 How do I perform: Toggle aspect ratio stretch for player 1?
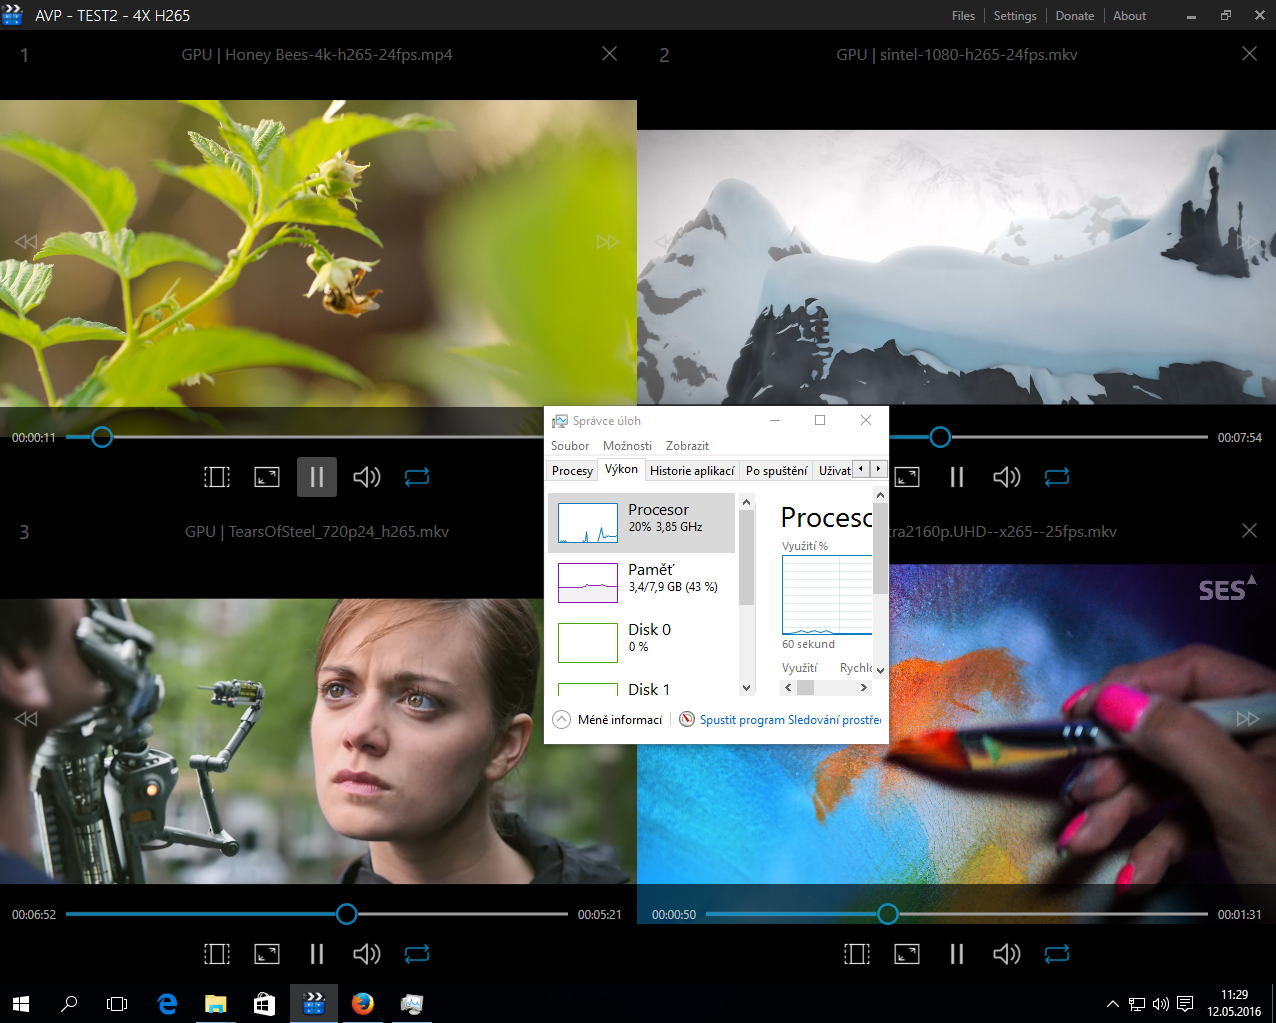tap(217, 477)
